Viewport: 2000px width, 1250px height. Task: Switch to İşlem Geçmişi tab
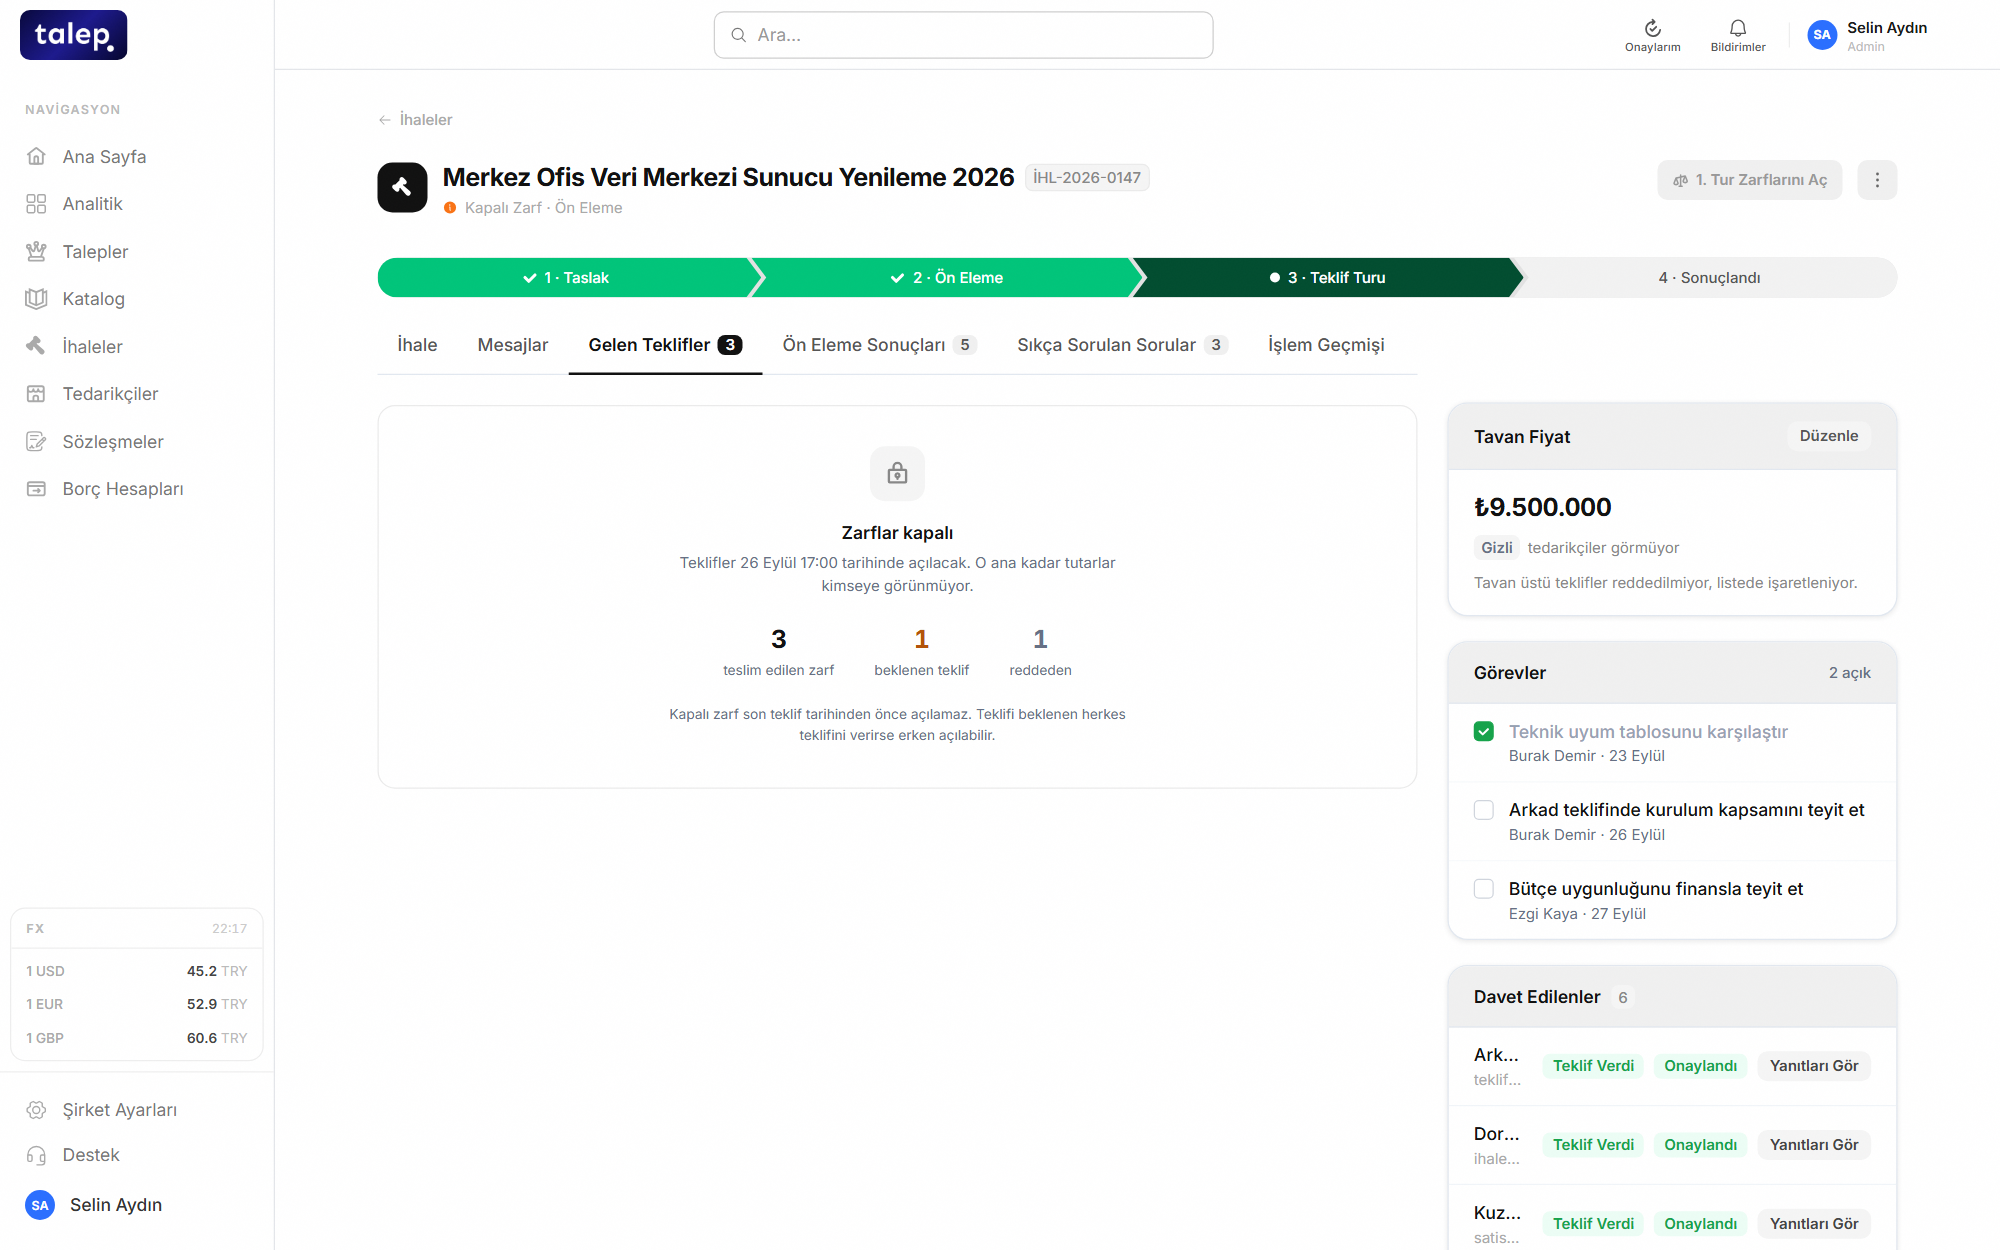coord(1326,345)
